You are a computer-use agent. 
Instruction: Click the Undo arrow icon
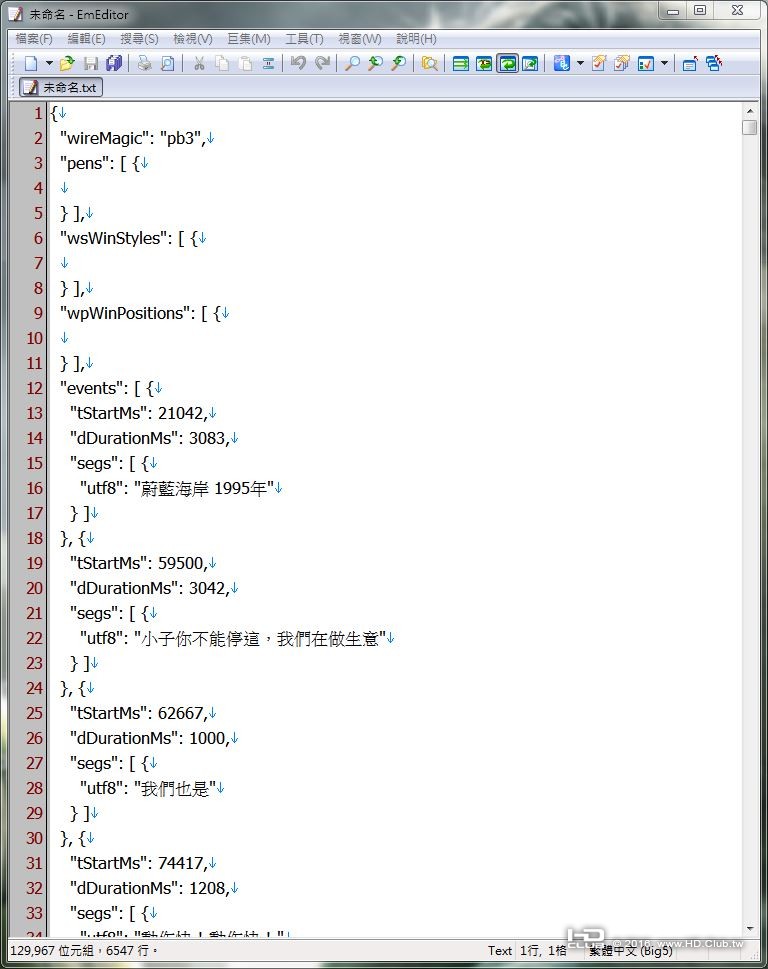298,63
